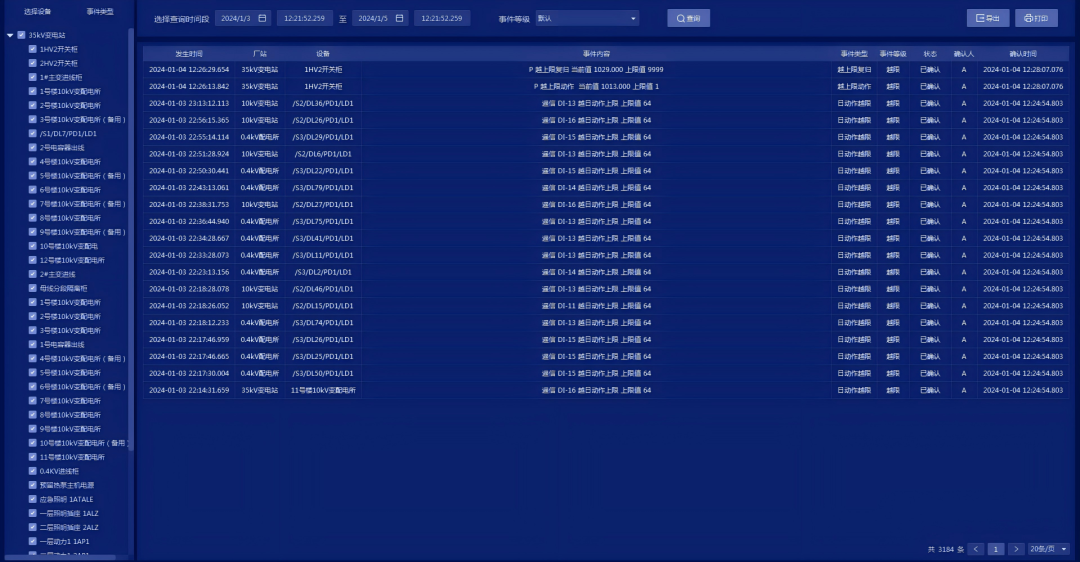Image resolution: width=1080 pixels, height=562 pixels.
Task: Go to the next results page
Action: (1016, 549)
